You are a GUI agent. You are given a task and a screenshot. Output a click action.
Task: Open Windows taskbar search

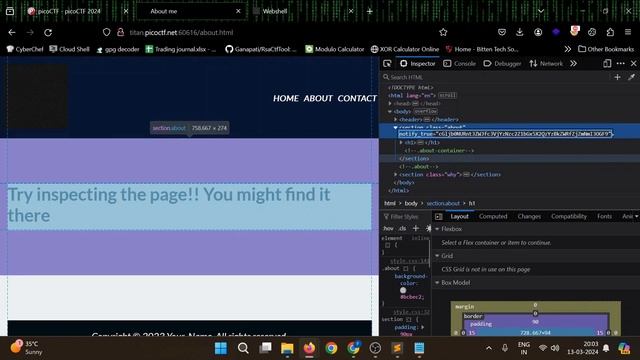coord(243,348)
